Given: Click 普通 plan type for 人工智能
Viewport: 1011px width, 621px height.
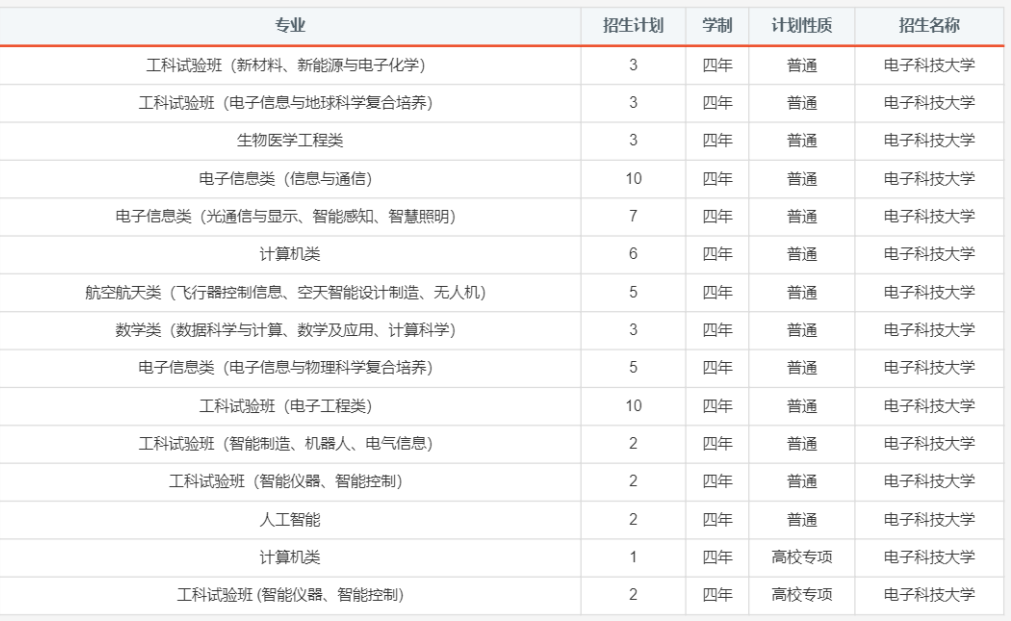Looking at the screenshot, I should pos(802,519).
